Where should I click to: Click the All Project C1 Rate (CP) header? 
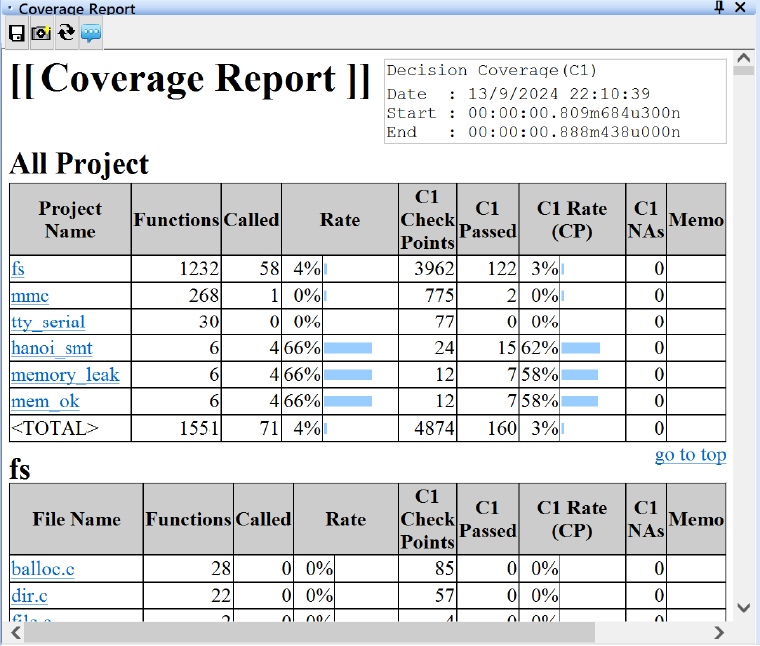[572, 220]
